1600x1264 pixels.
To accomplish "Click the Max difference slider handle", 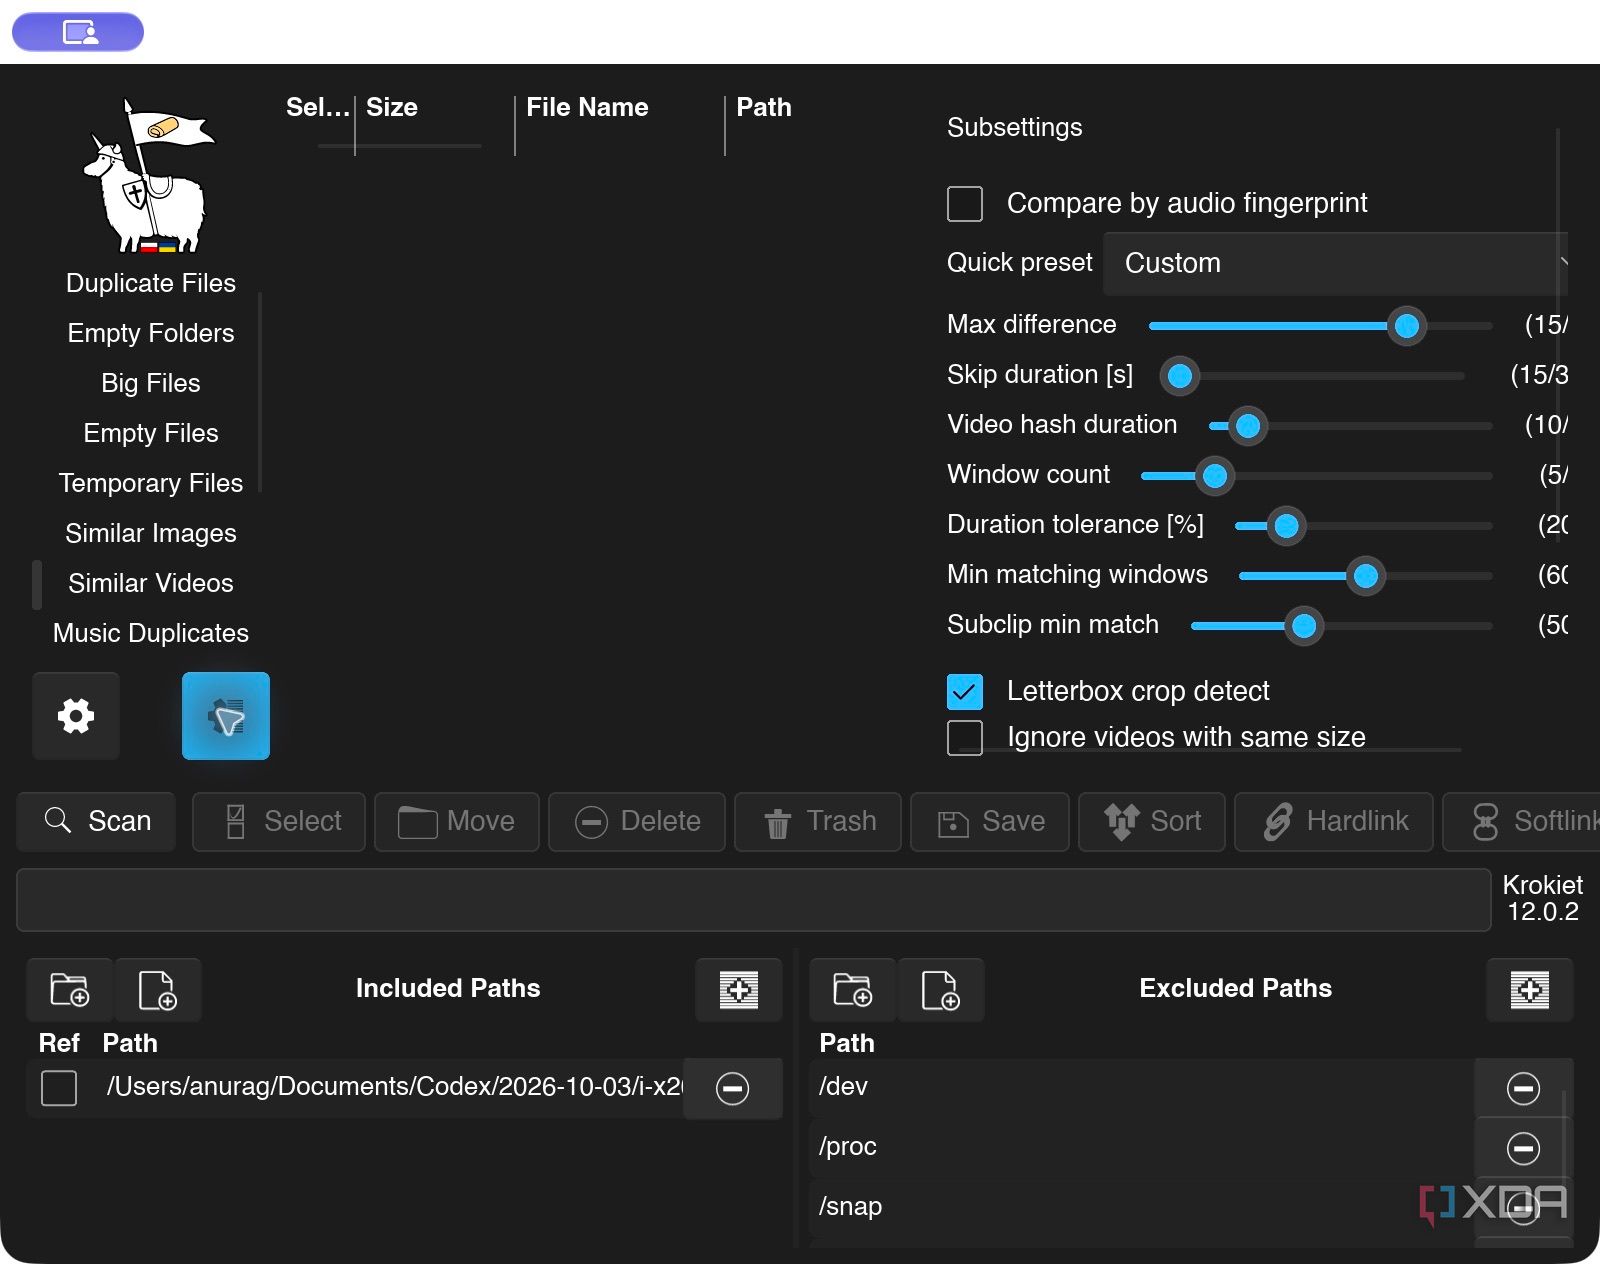I will click(x=1407, y=326).
